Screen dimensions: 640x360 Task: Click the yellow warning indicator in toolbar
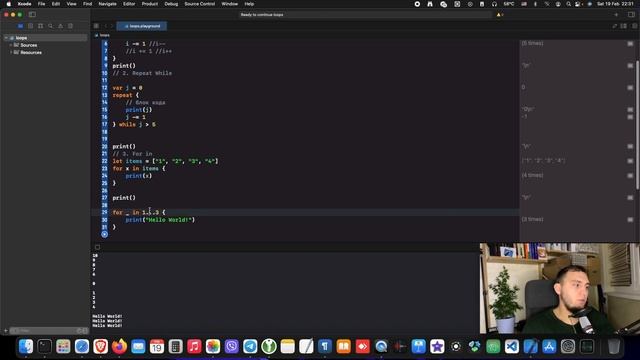500,15
